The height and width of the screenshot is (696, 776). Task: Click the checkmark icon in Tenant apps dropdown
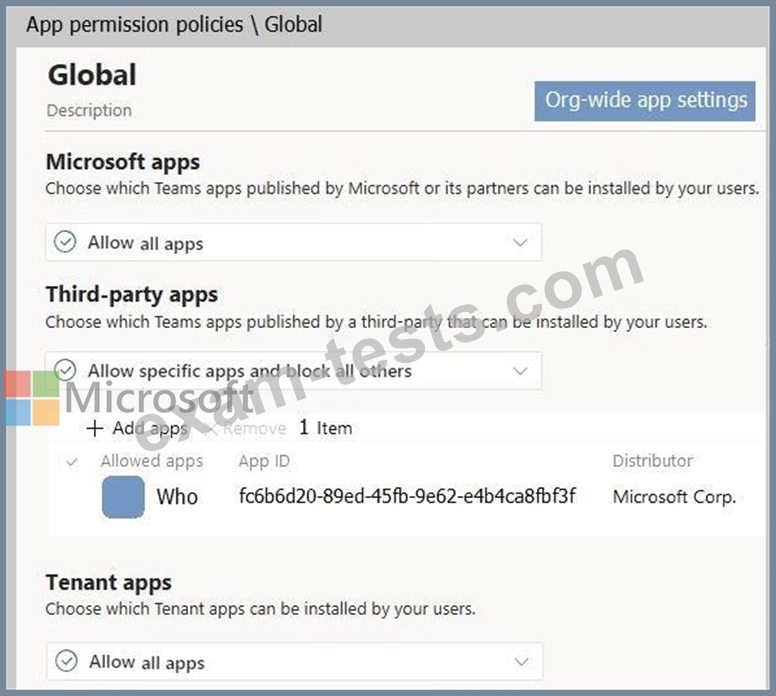coord(66,661)
